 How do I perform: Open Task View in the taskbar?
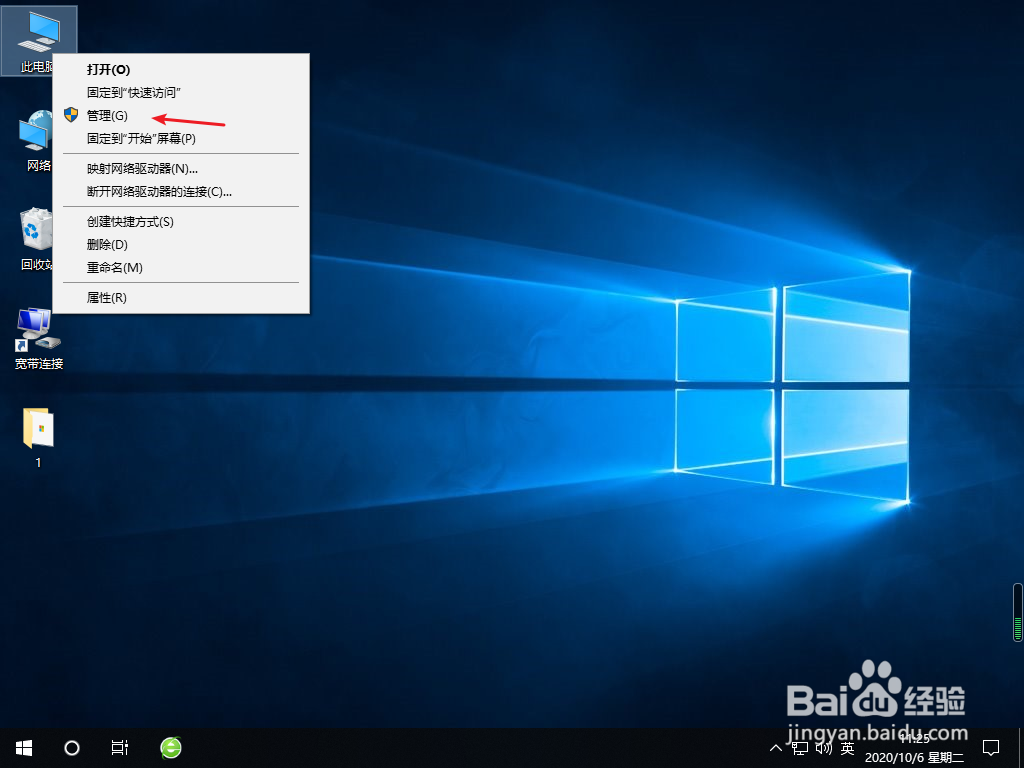(x=120, y=748)
